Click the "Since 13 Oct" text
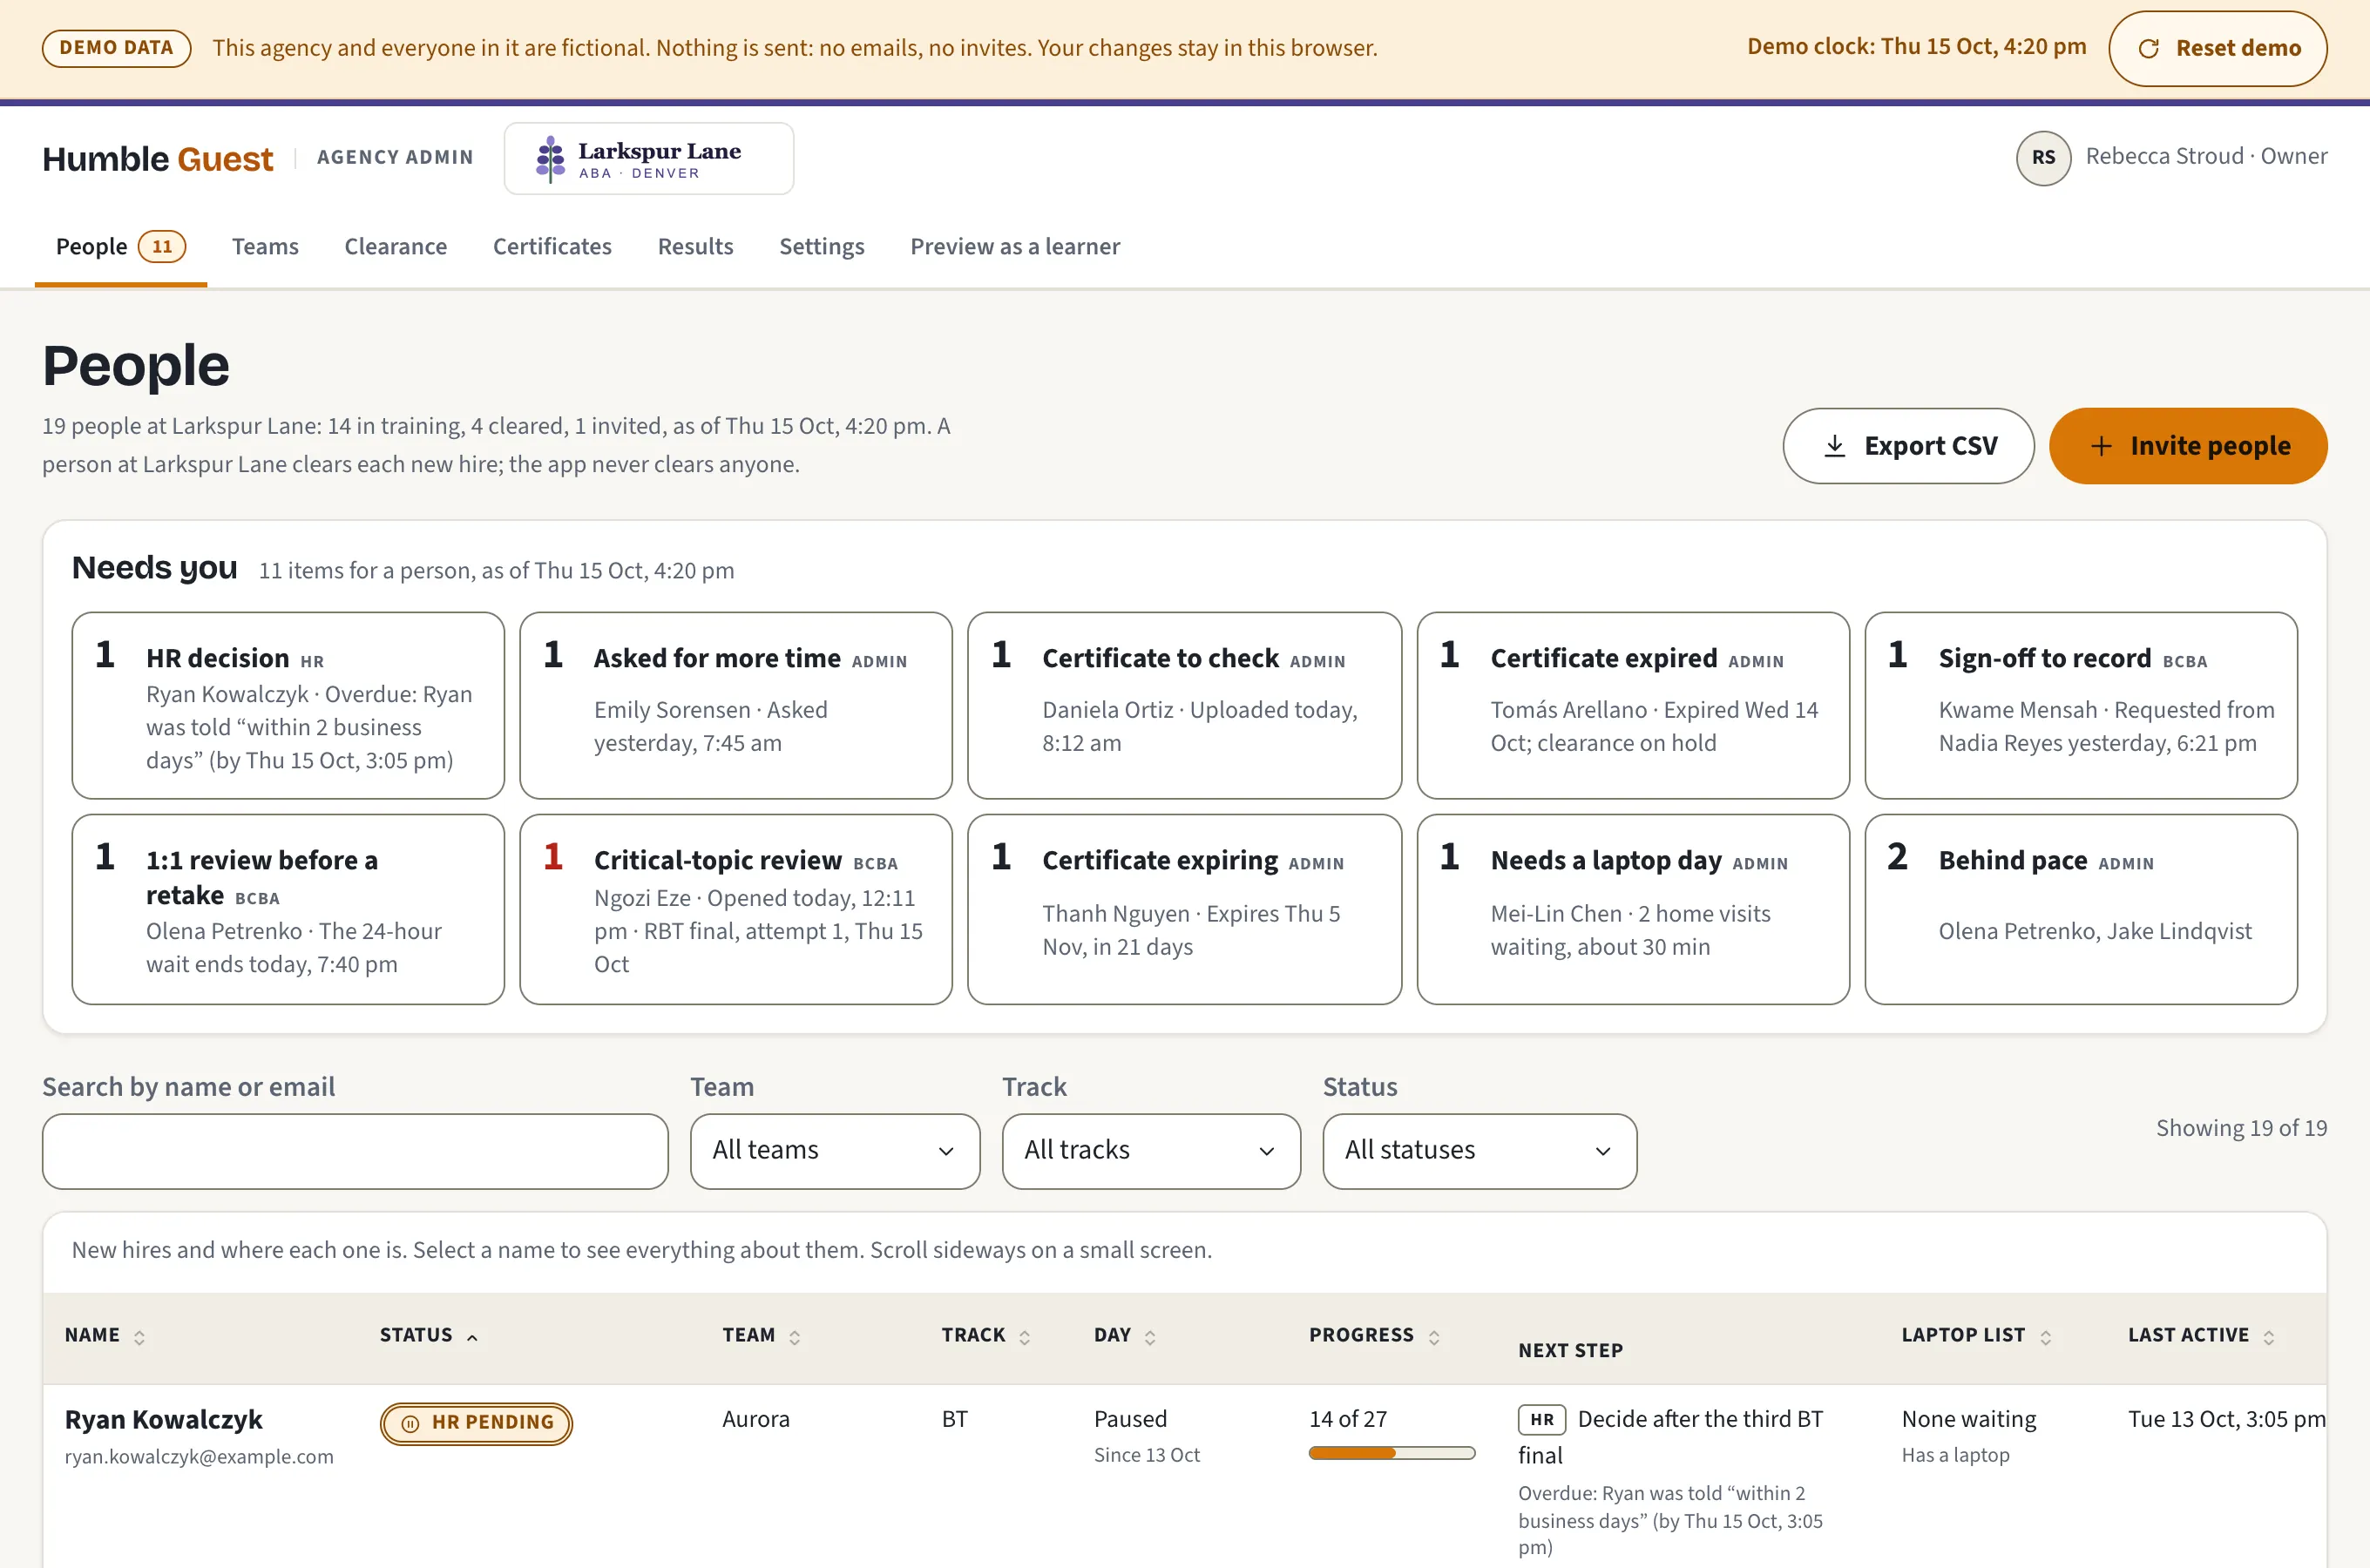 point(1146,1456)
